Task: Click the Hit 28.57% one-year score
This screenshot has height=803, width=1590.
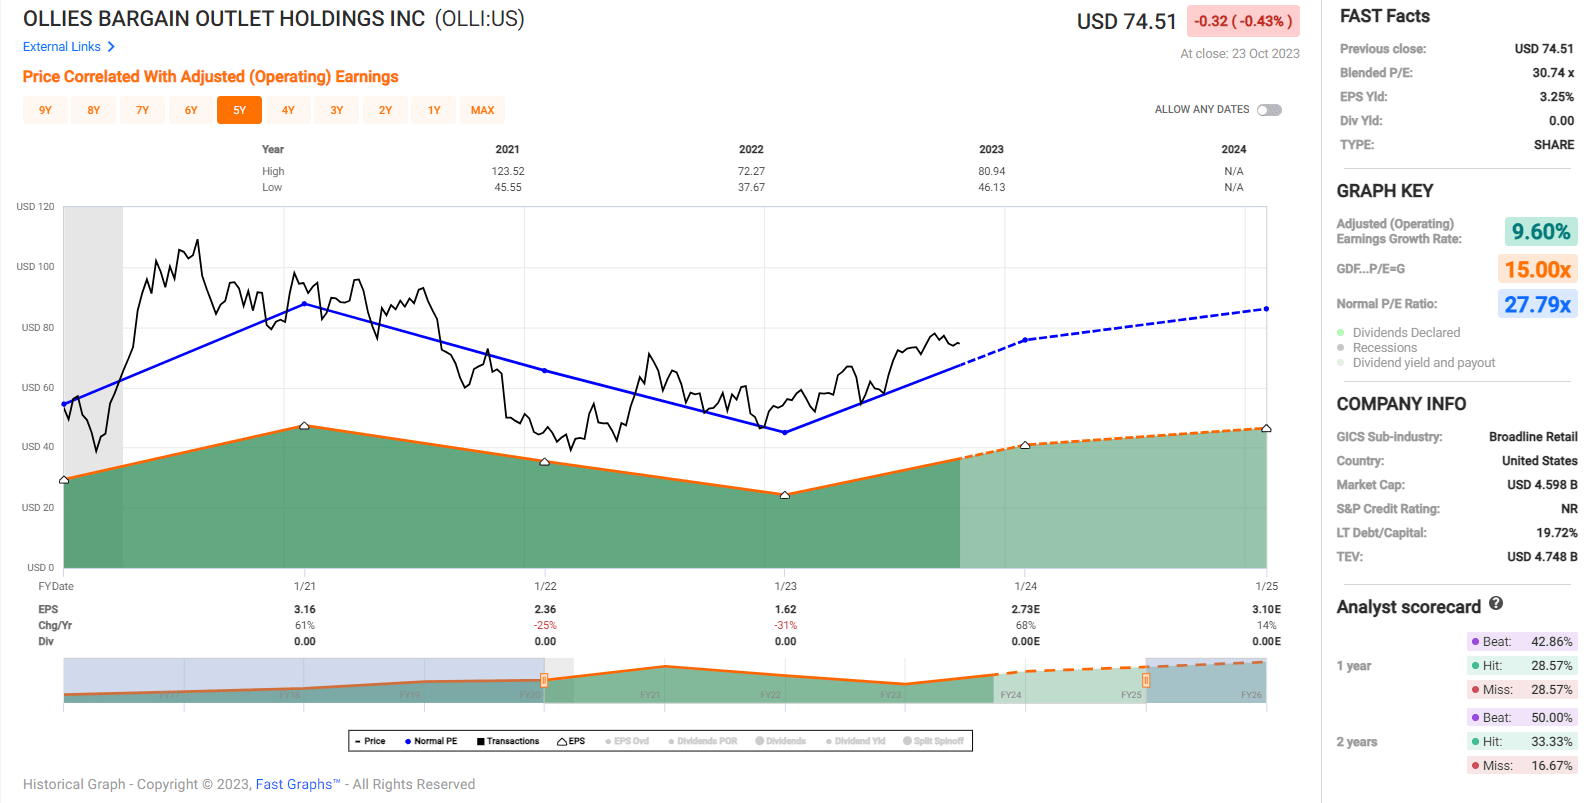Action: (1521, 666)
